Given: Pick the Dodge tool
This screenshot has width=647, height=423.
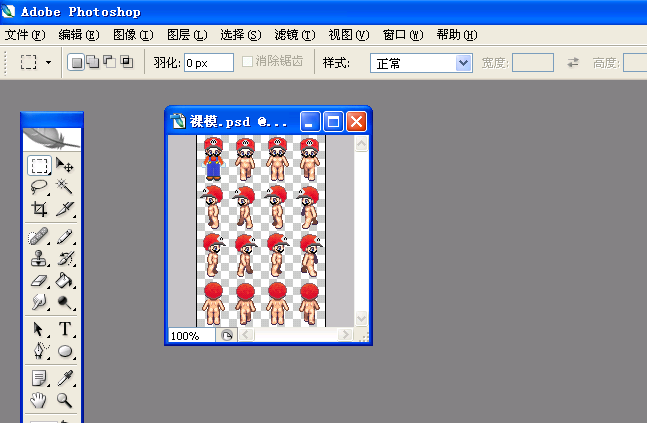Looking at the screenshot, I should coord(64,302).
